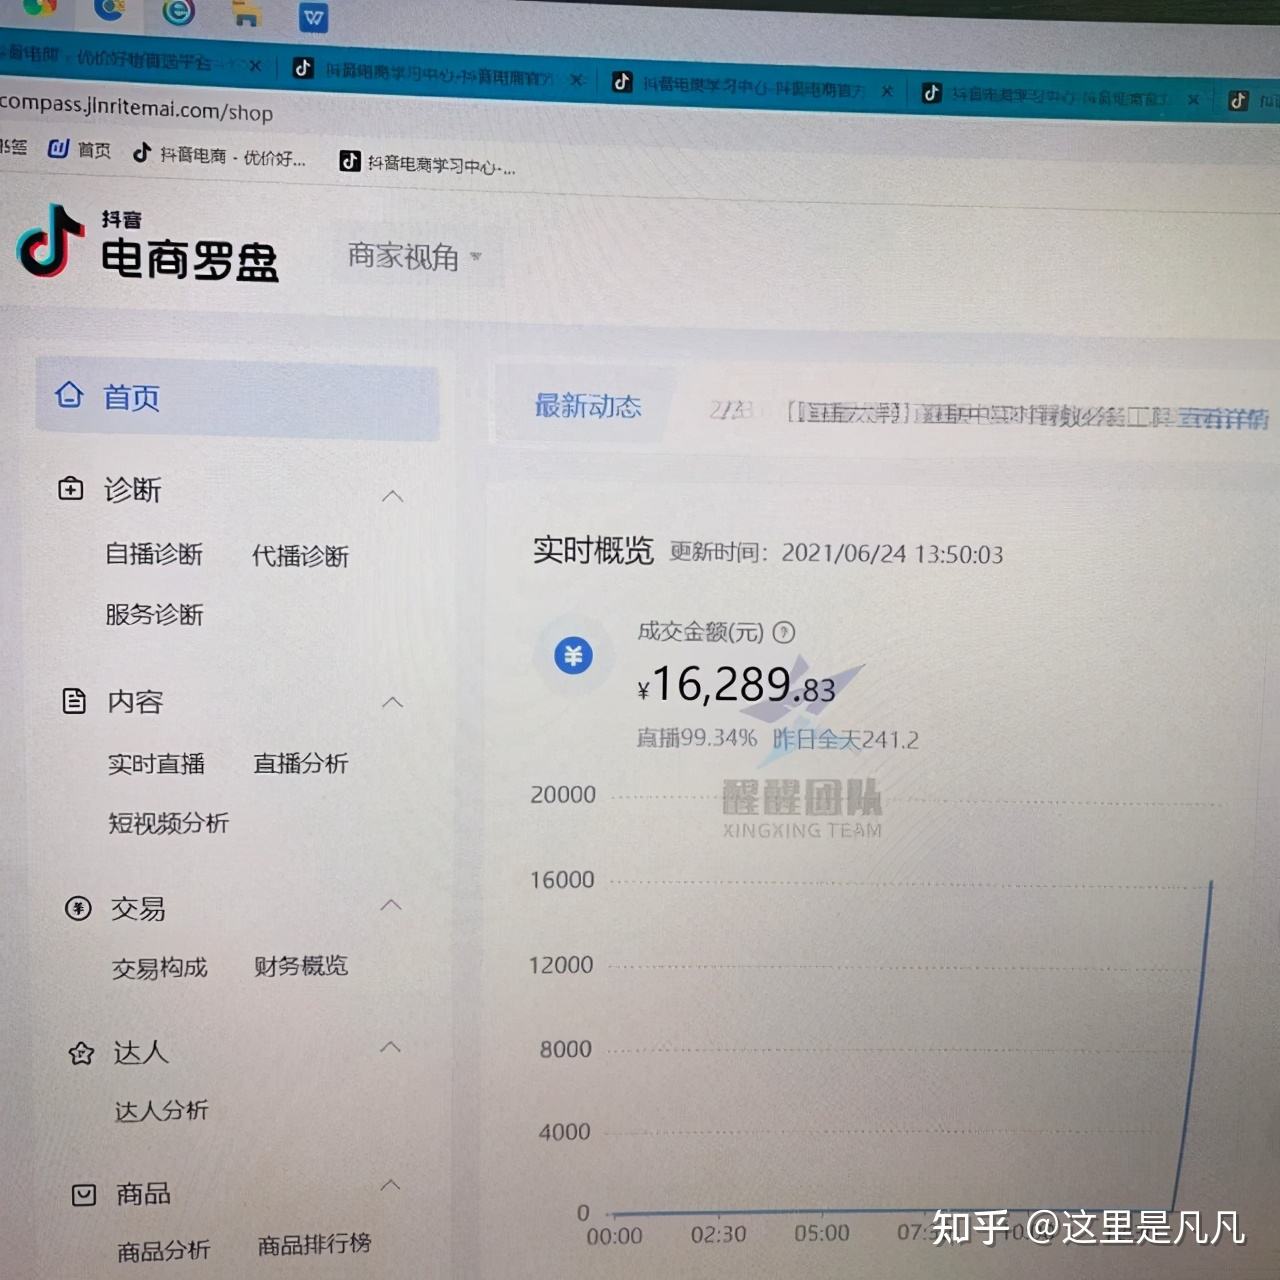The height and width of the screenshot is (1280, 1280).
Task: Click the 交易 yen circle icon
Action: [x=78, y=908]
